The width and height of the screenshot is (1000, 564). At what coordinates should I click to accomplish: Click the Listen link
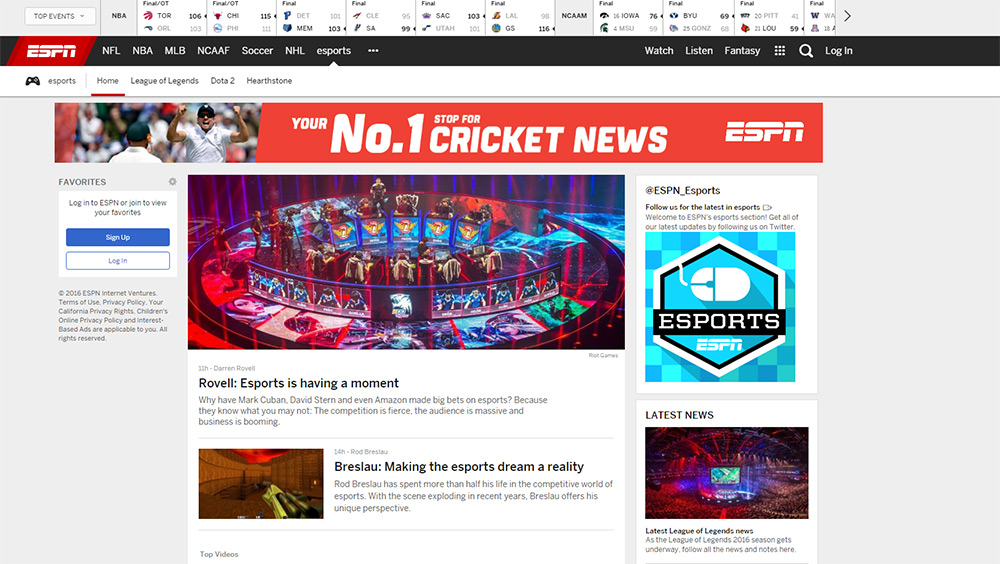click(x=699, y=51)
